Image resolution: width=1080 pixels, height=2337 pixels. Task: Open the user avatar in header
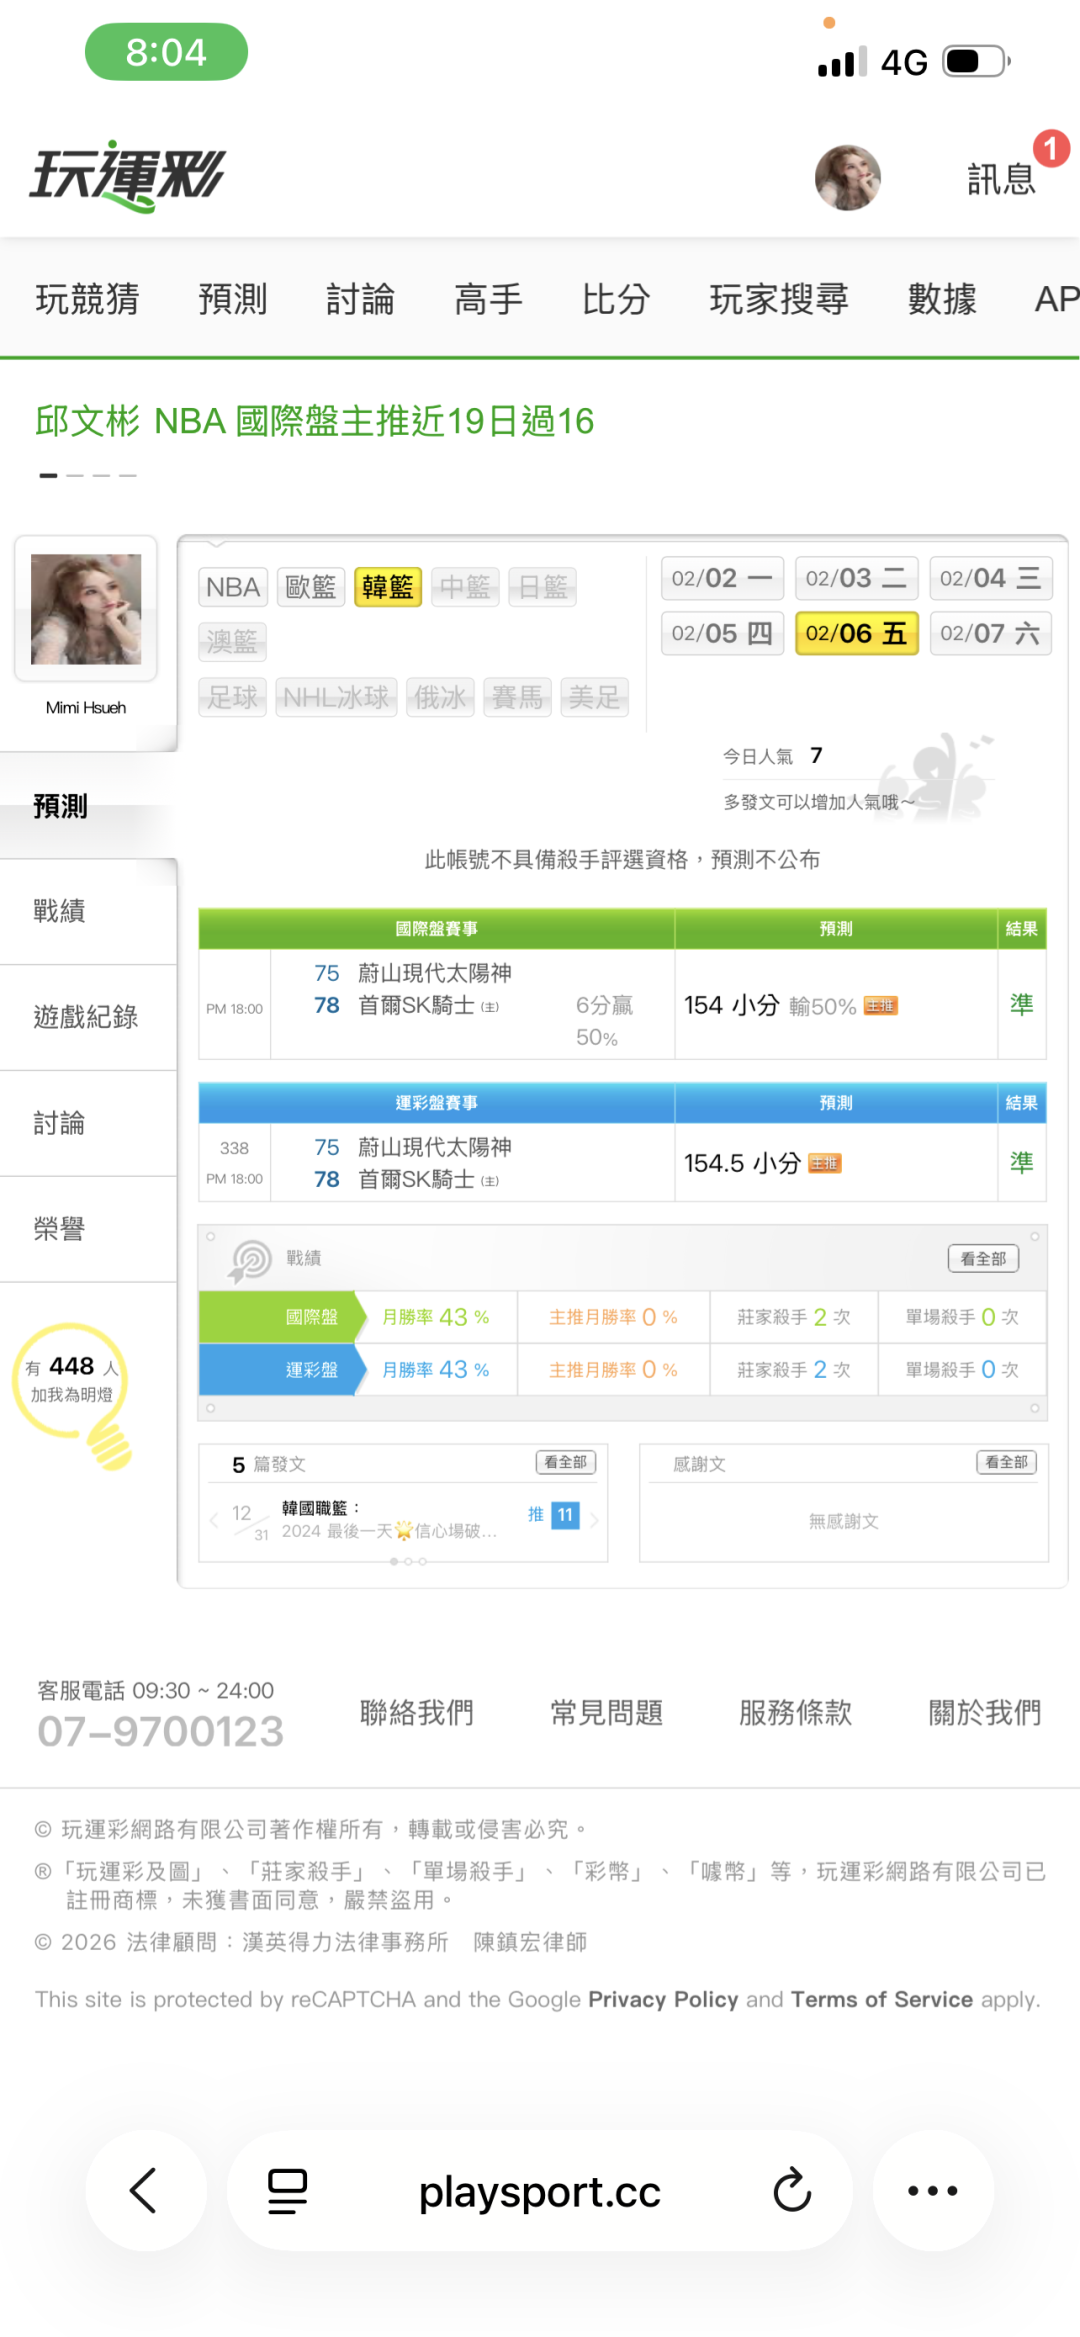pos(847,177)
